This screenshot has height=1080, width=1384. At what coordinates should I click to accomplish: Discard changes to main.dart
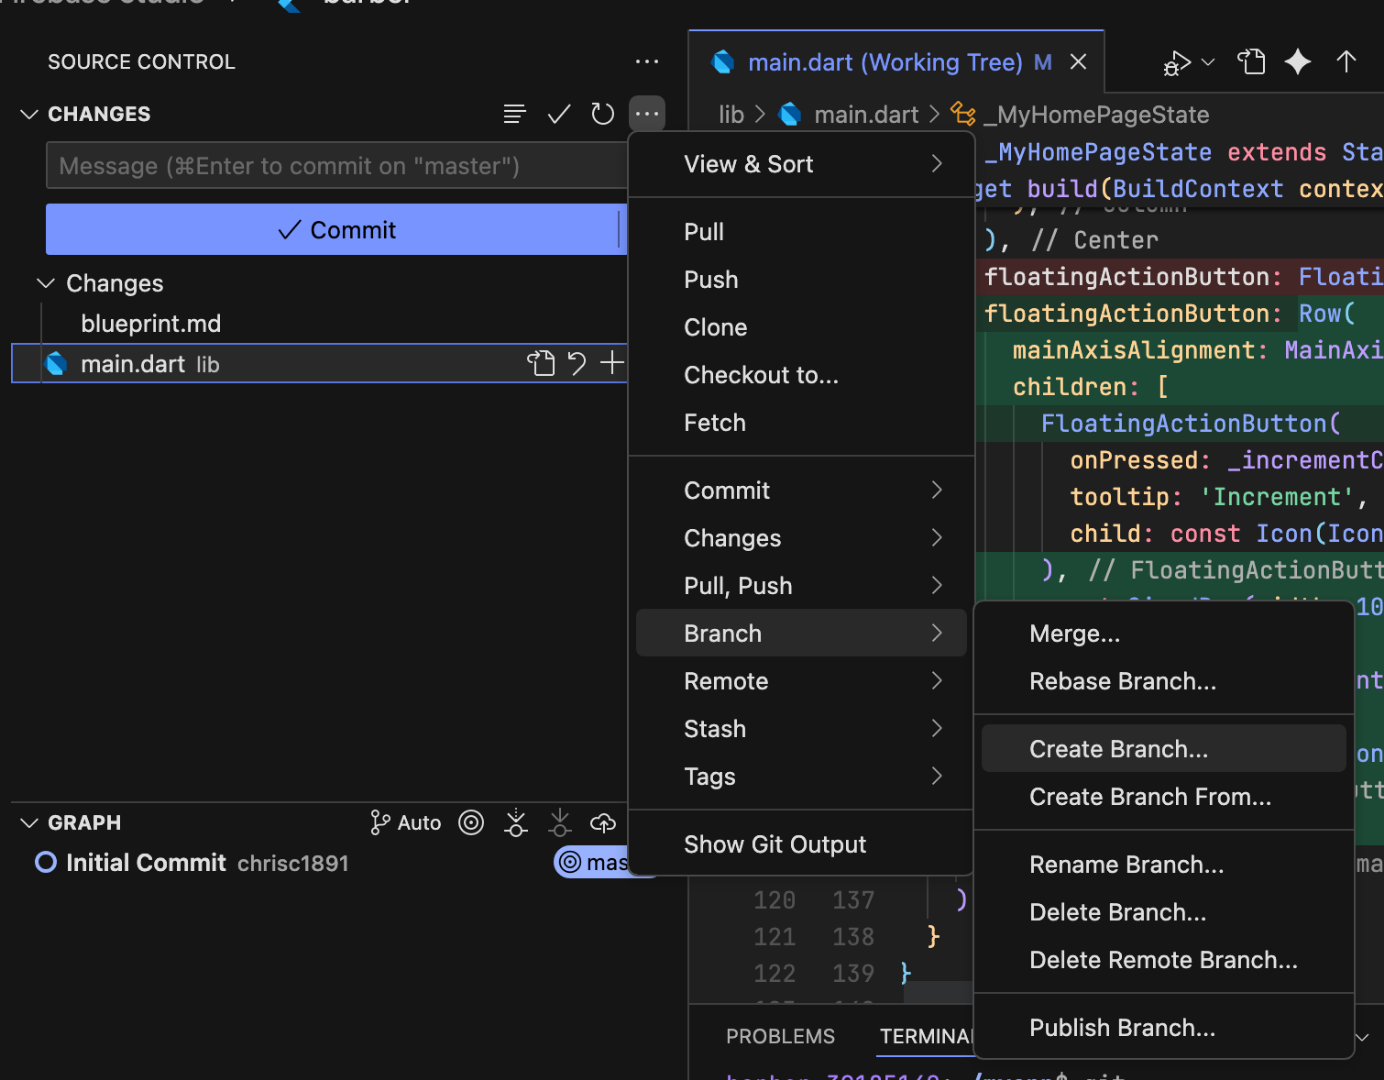tap(577, 363)
